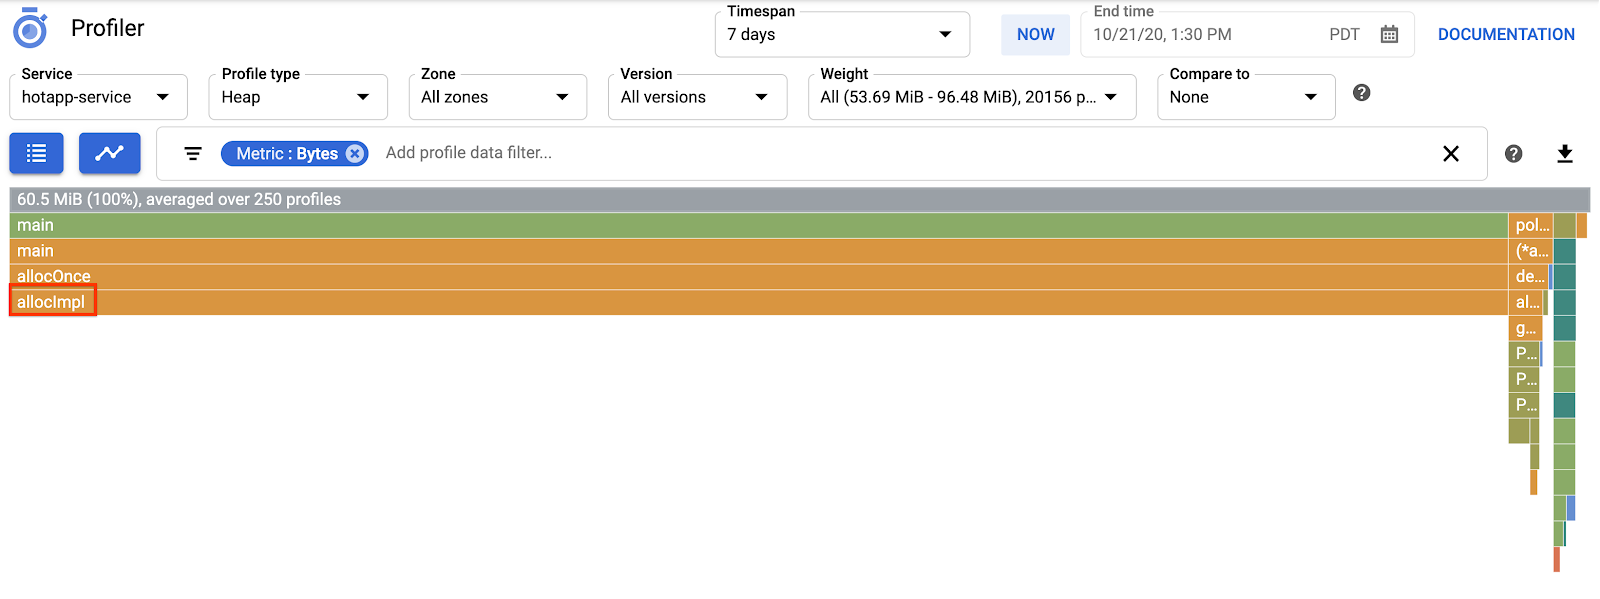Show the history line graph view
Image resolution: width=1600 pixels, height=599 pixels.
click(109, 153)
